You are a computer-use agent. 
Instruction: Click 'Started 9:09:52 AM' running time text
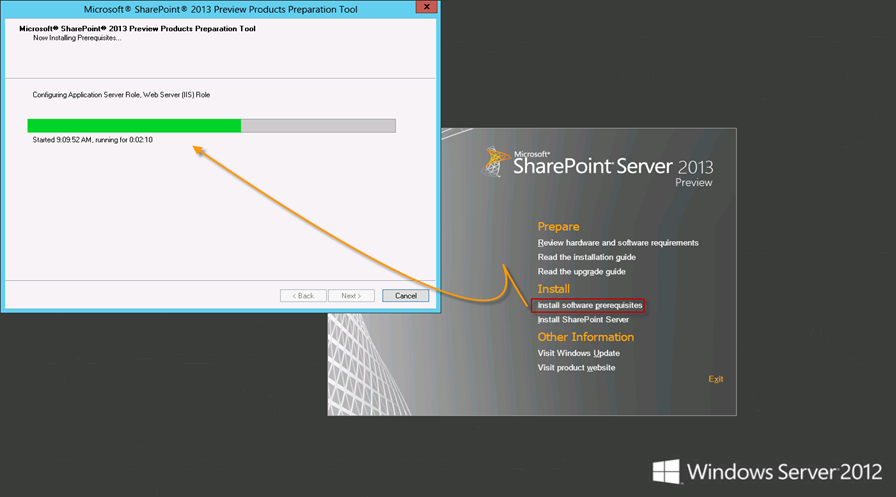pyautogui.click(x=93, y=139)
